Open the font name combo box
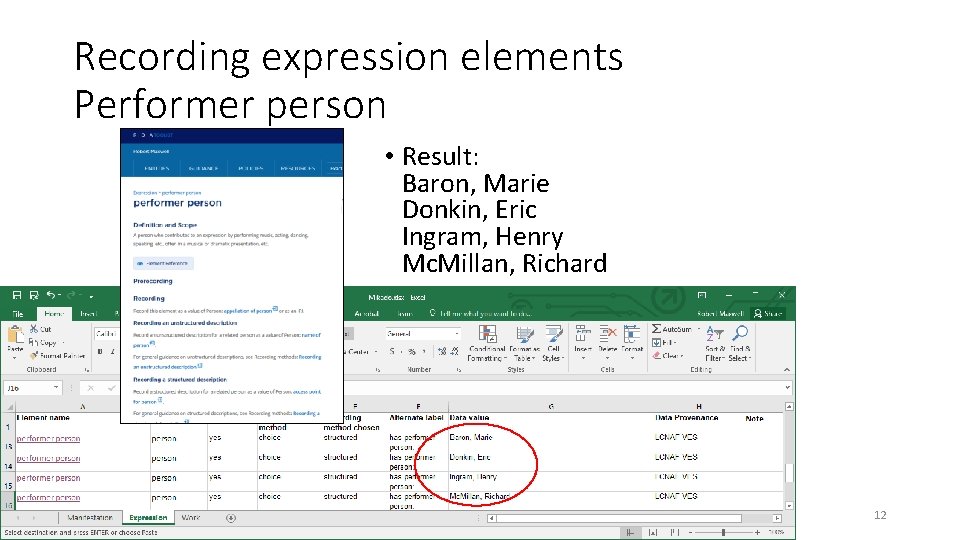Viewport: 960px width, 540px height. 107,334
